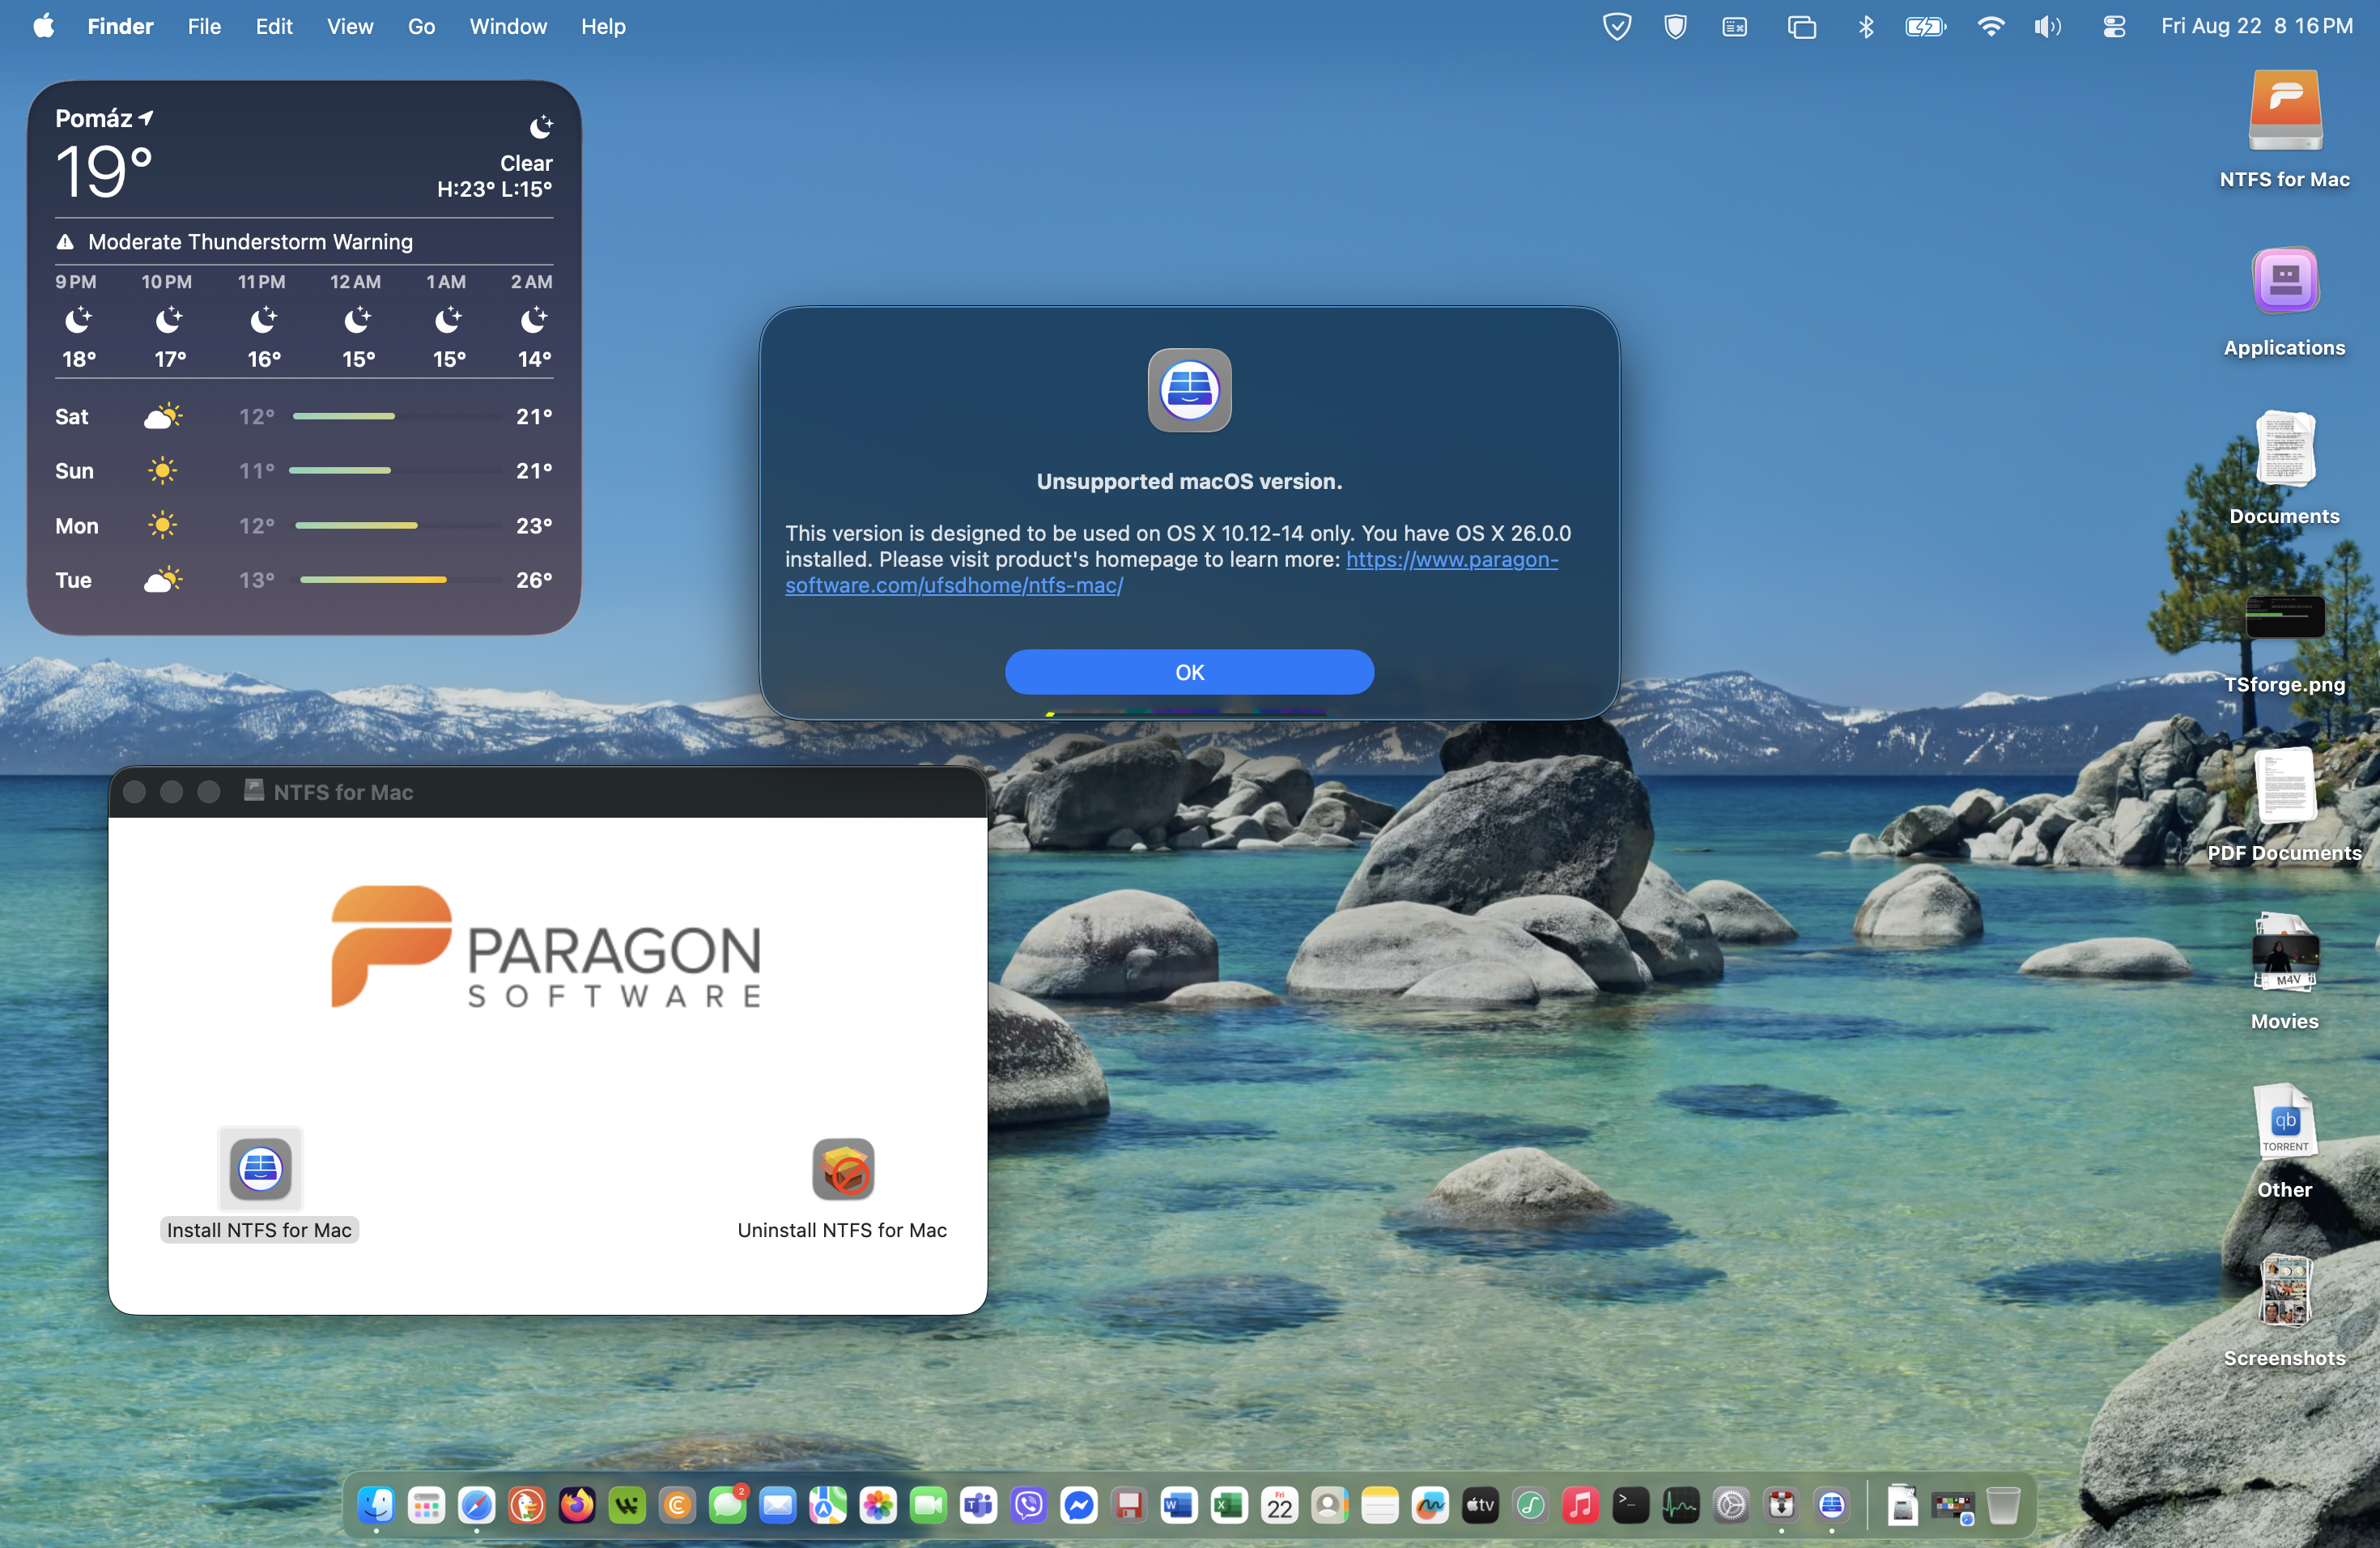Open the Apple menu
The width and height of the screenshot is (2380, 1548).
tap(43, 26)
